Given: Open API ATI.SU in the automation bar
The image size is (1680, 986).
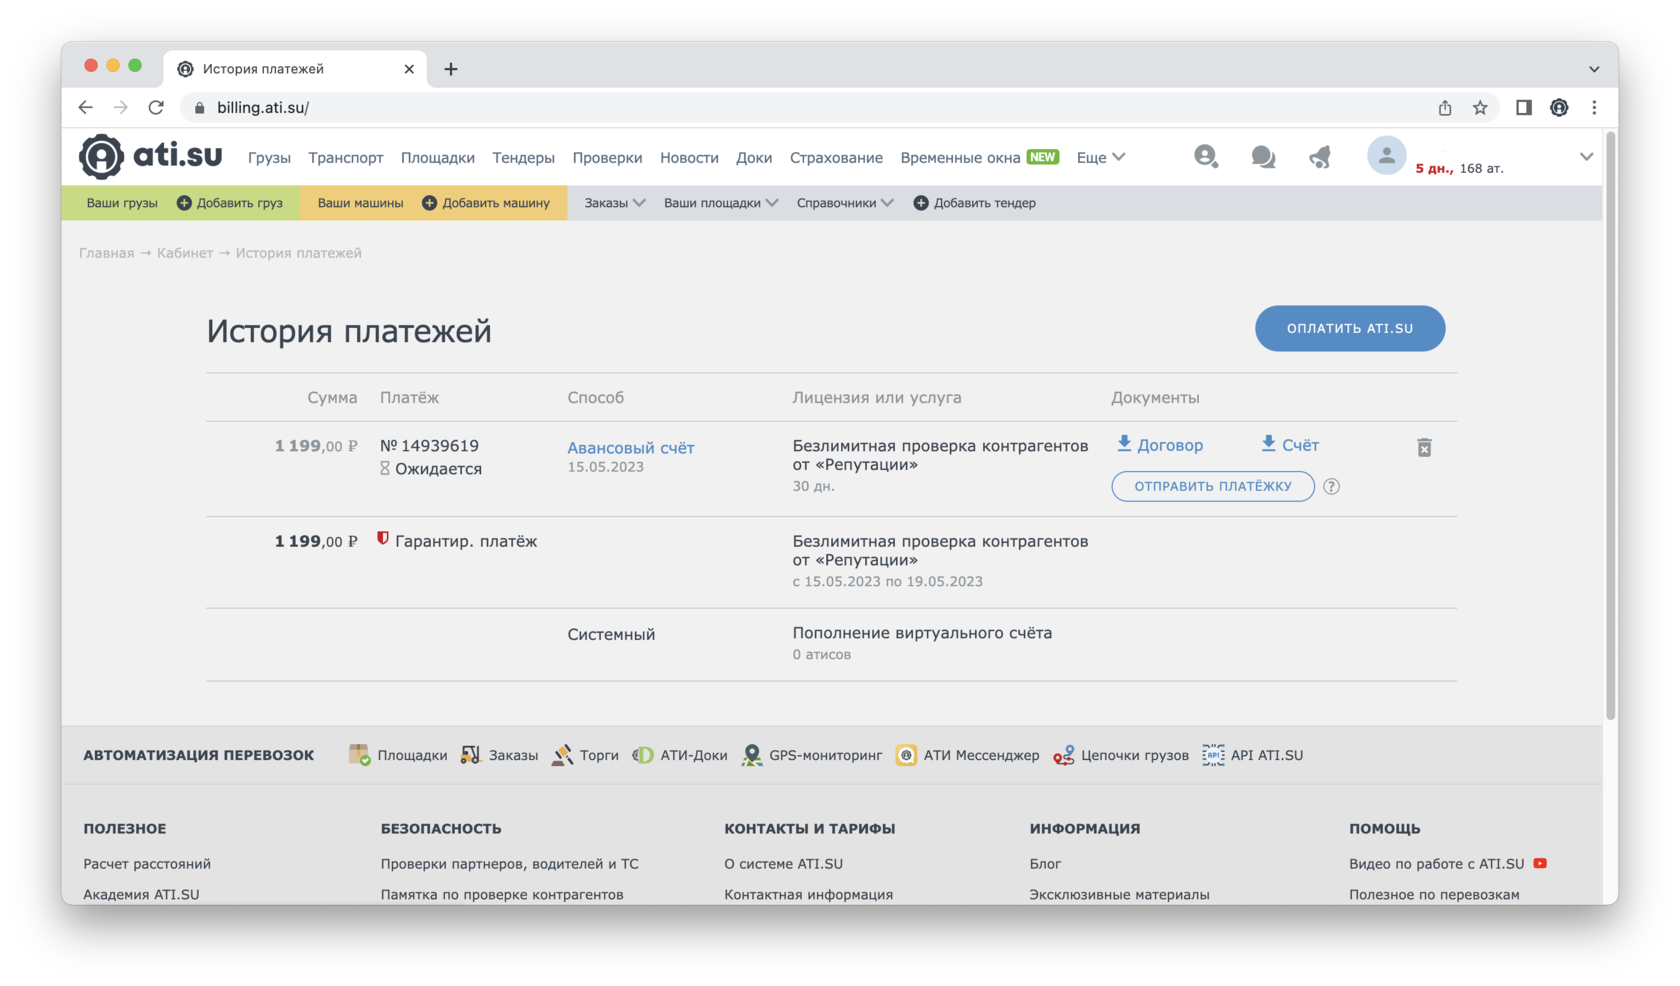Looking at the screenshot, I should pos(1253,755).
